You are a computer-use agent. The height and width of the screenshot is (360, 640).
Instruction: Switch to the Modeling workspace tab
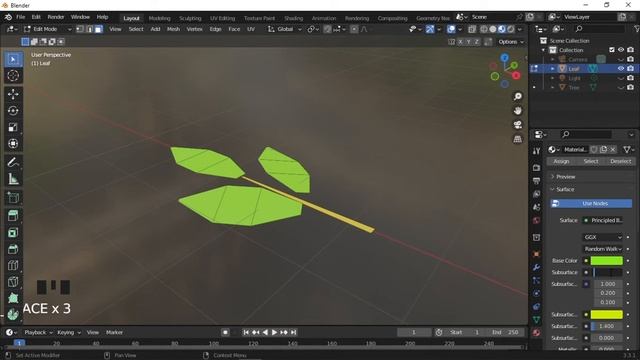[x=159, y=18]
